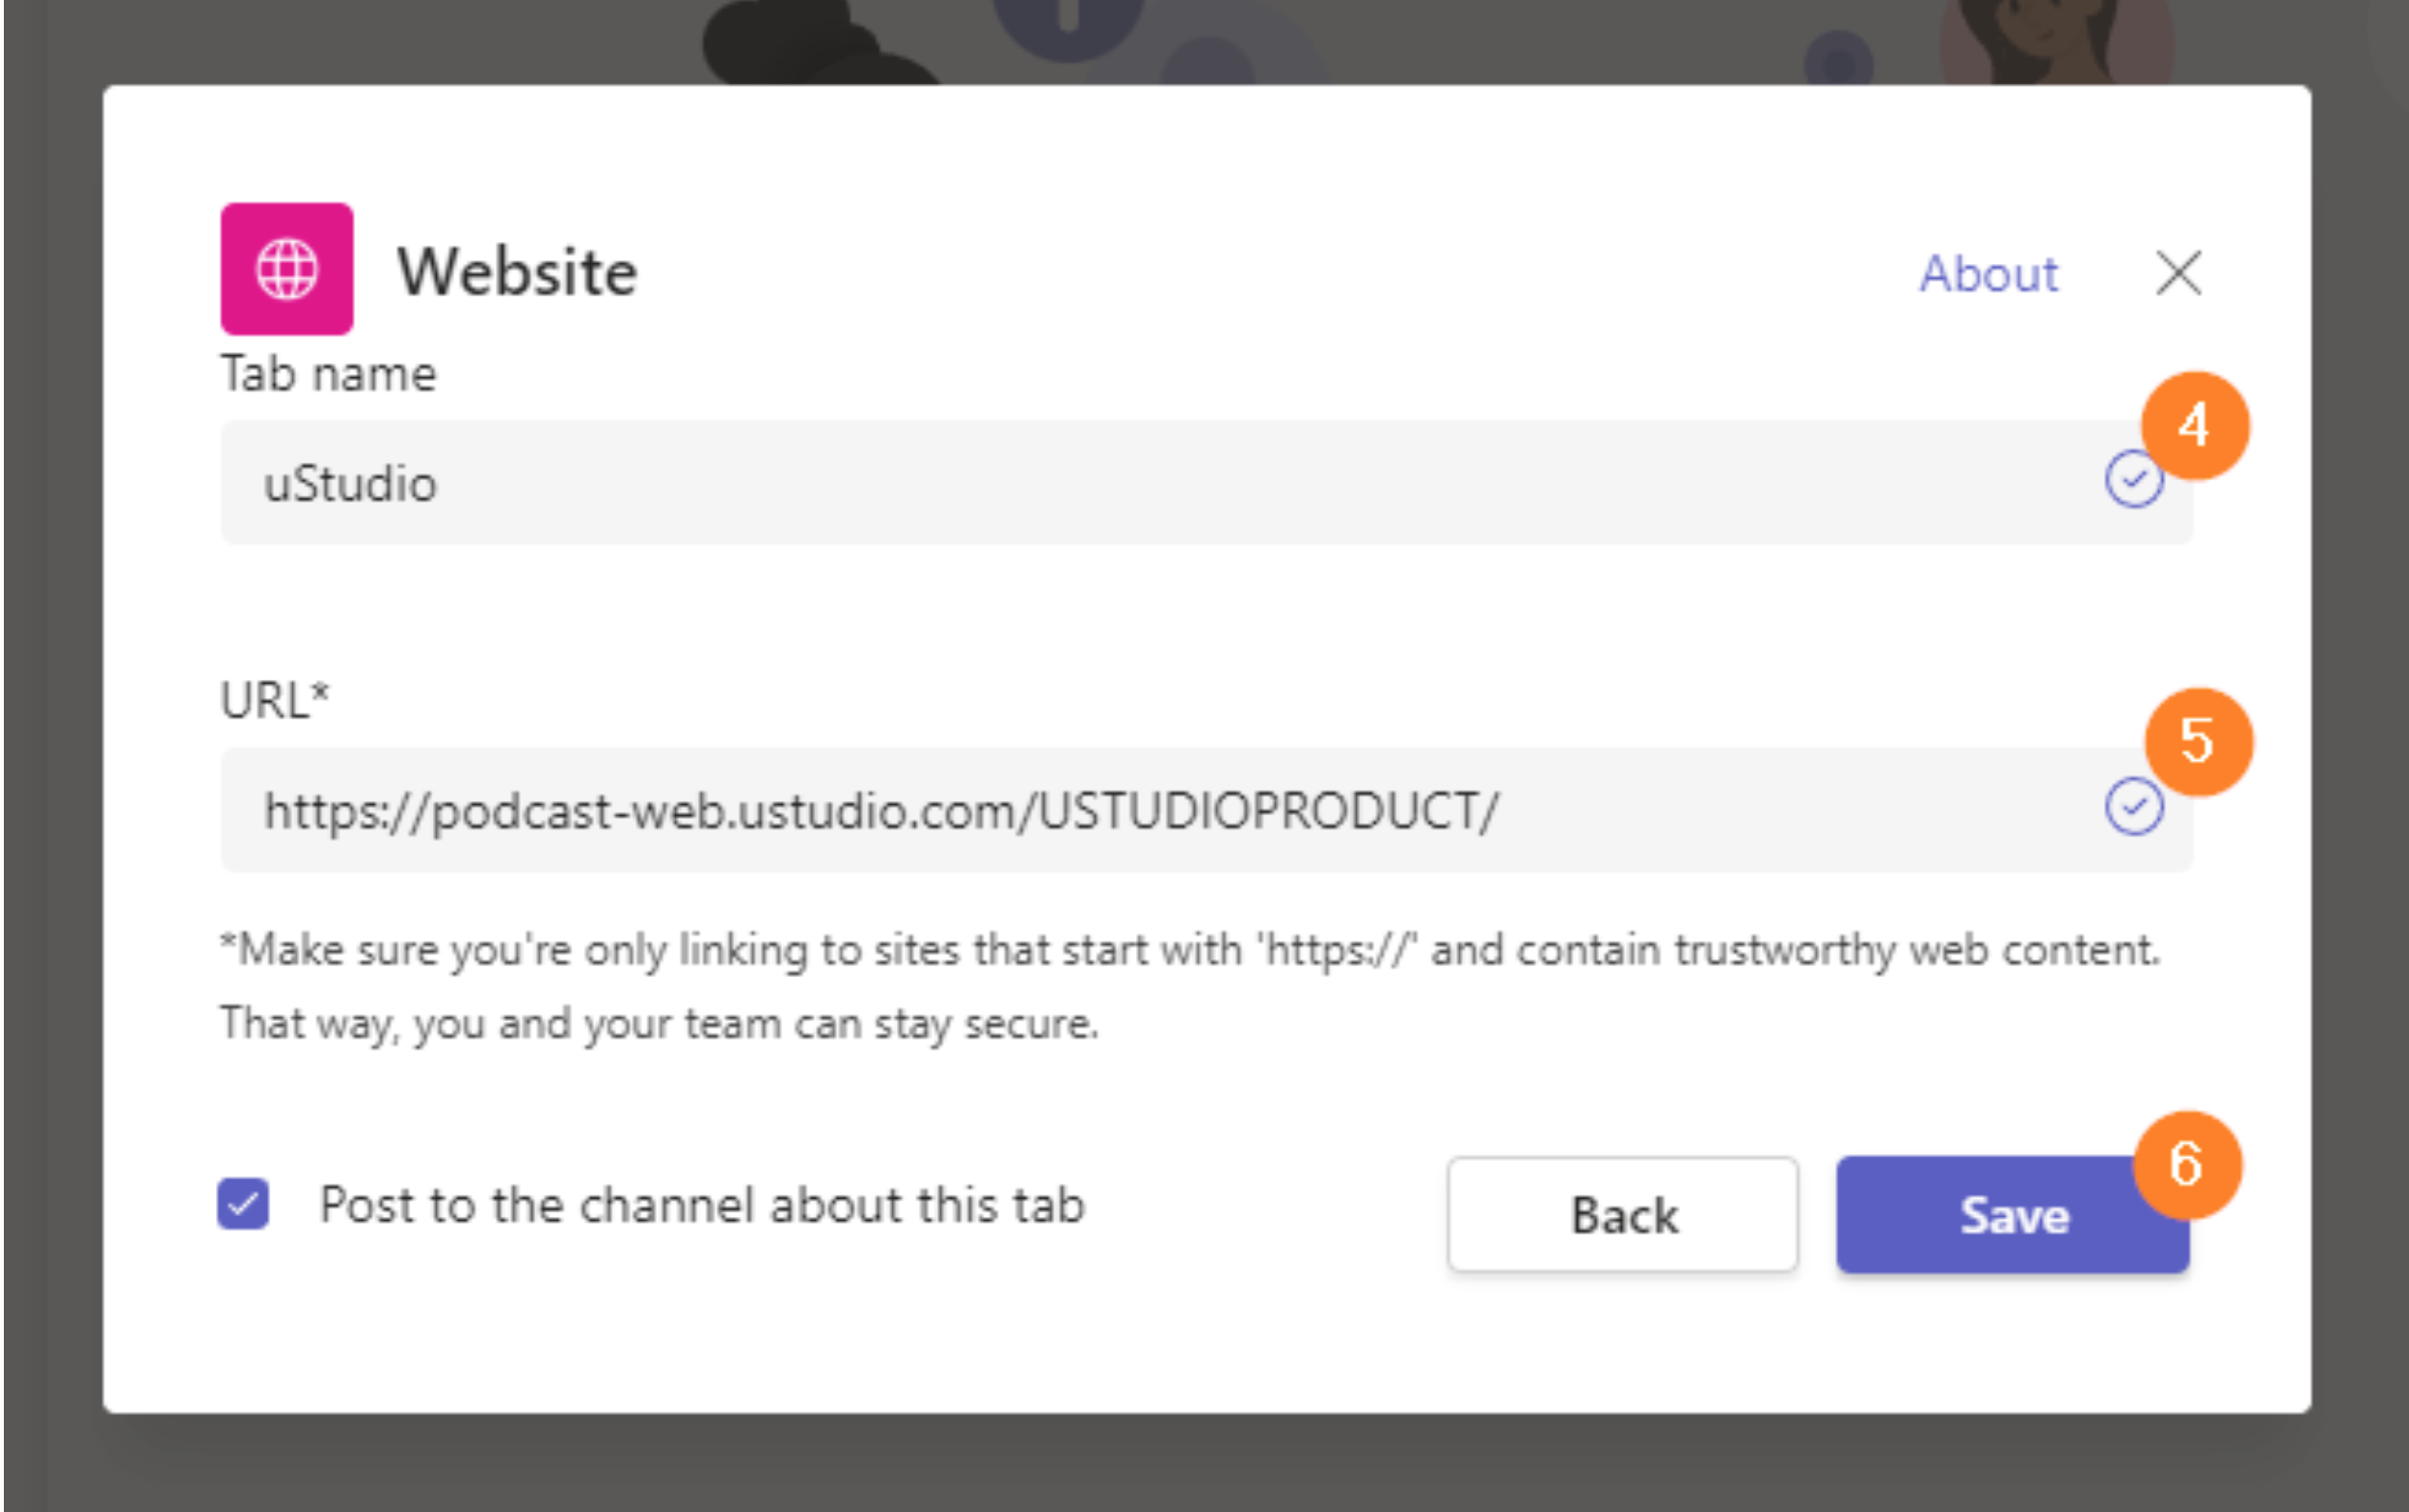Click the Tab name field containing uStudio
The image size is (2409, 1512).
1206,483
